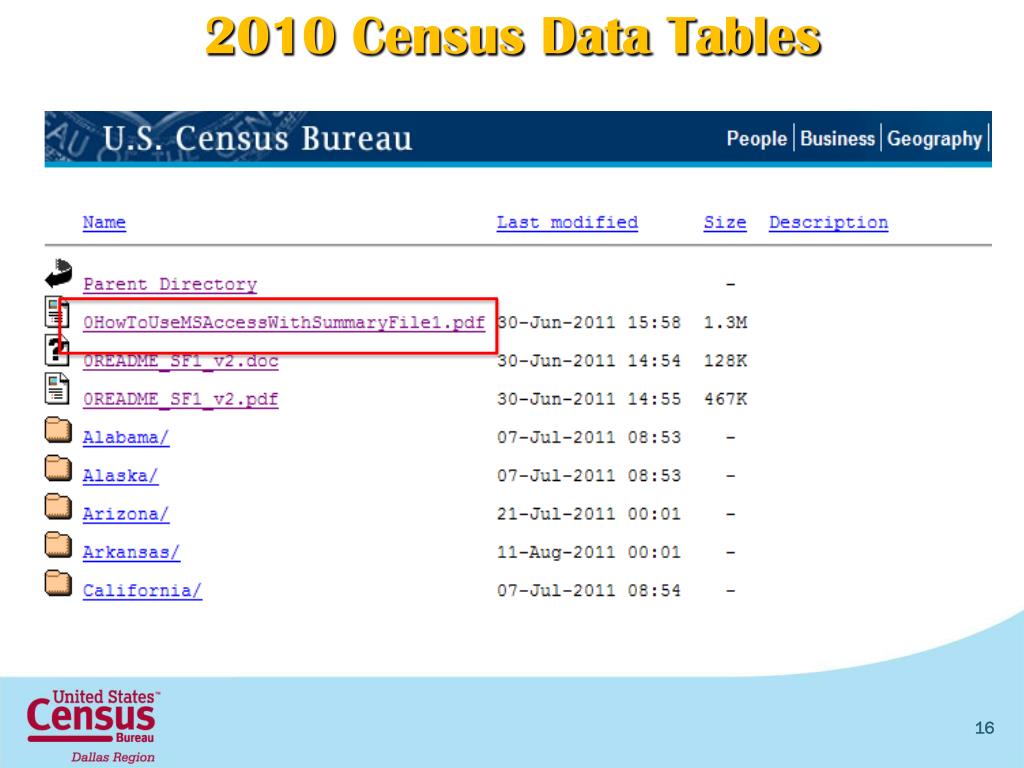The image size is (1024, 768).
Task: Click the document icon beside 0HowToUseMSAccessWithSummaryFile1.pdf
Action: pos(57,312)
